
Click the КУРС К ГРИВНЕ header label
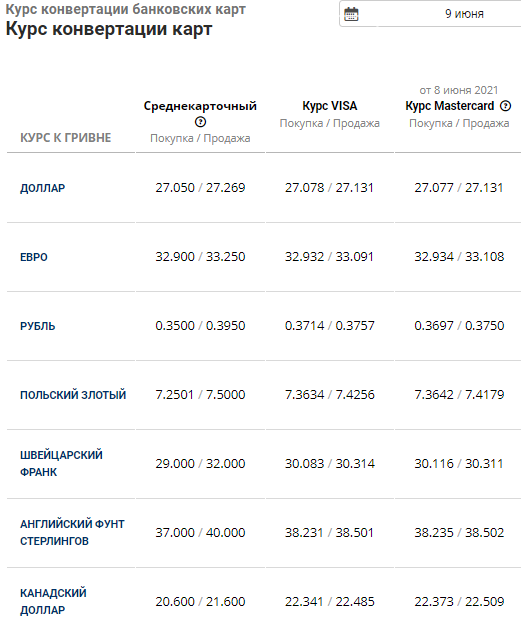click(66, 138)
